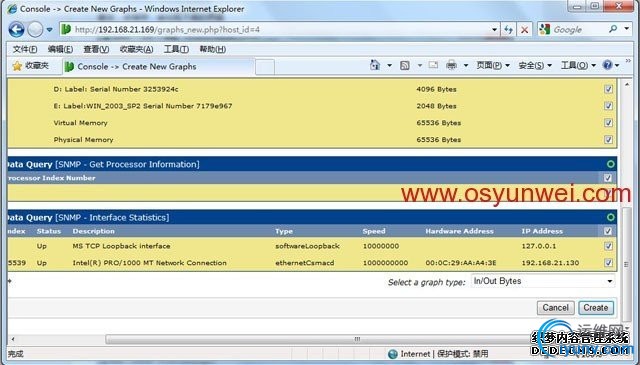Toggle select-all checkbox in Processor Index Number header

608,178
